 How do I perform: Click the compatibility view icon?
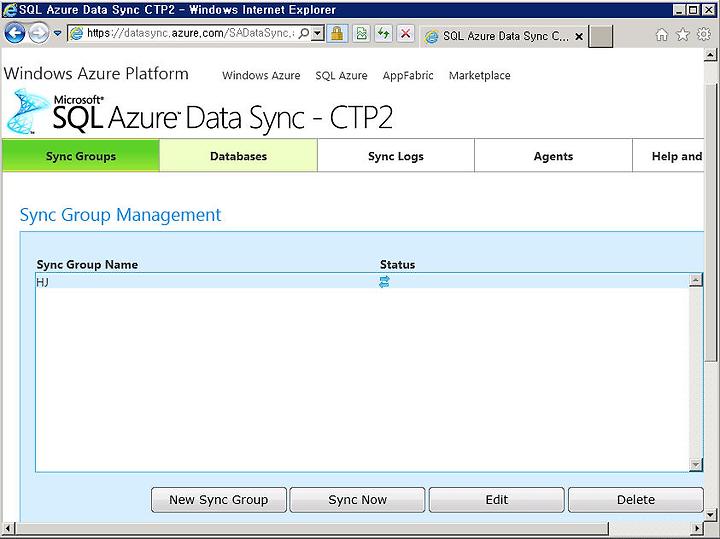pyautogui.click(x=362, y=34)
